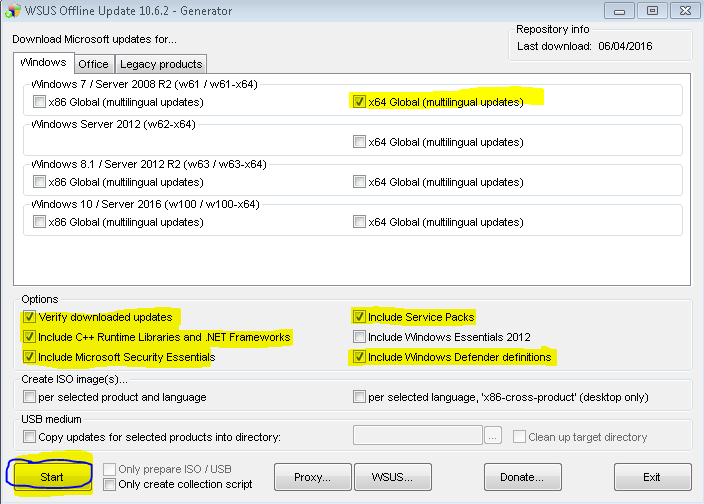Image resolution: width=704 pixels, height=504 pixels.
Task: Enable Copy updates for selected products into directory
Action: point(29,437)
